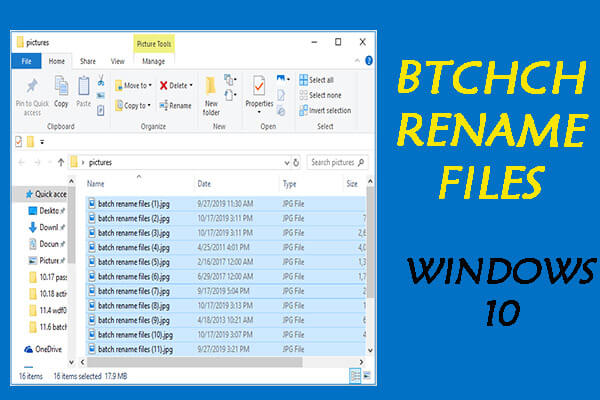Click the Copy icon in Clipboard group
This screenshot has width=600, height=400.
[61, 85]
